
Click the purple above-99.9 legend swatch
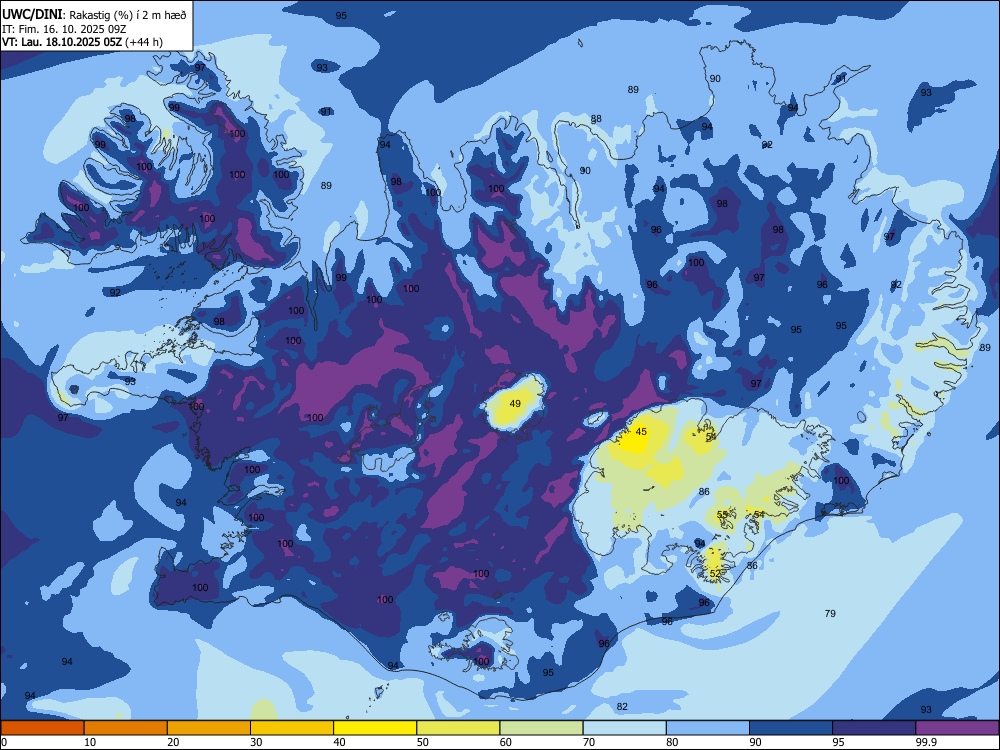point(957,728)
